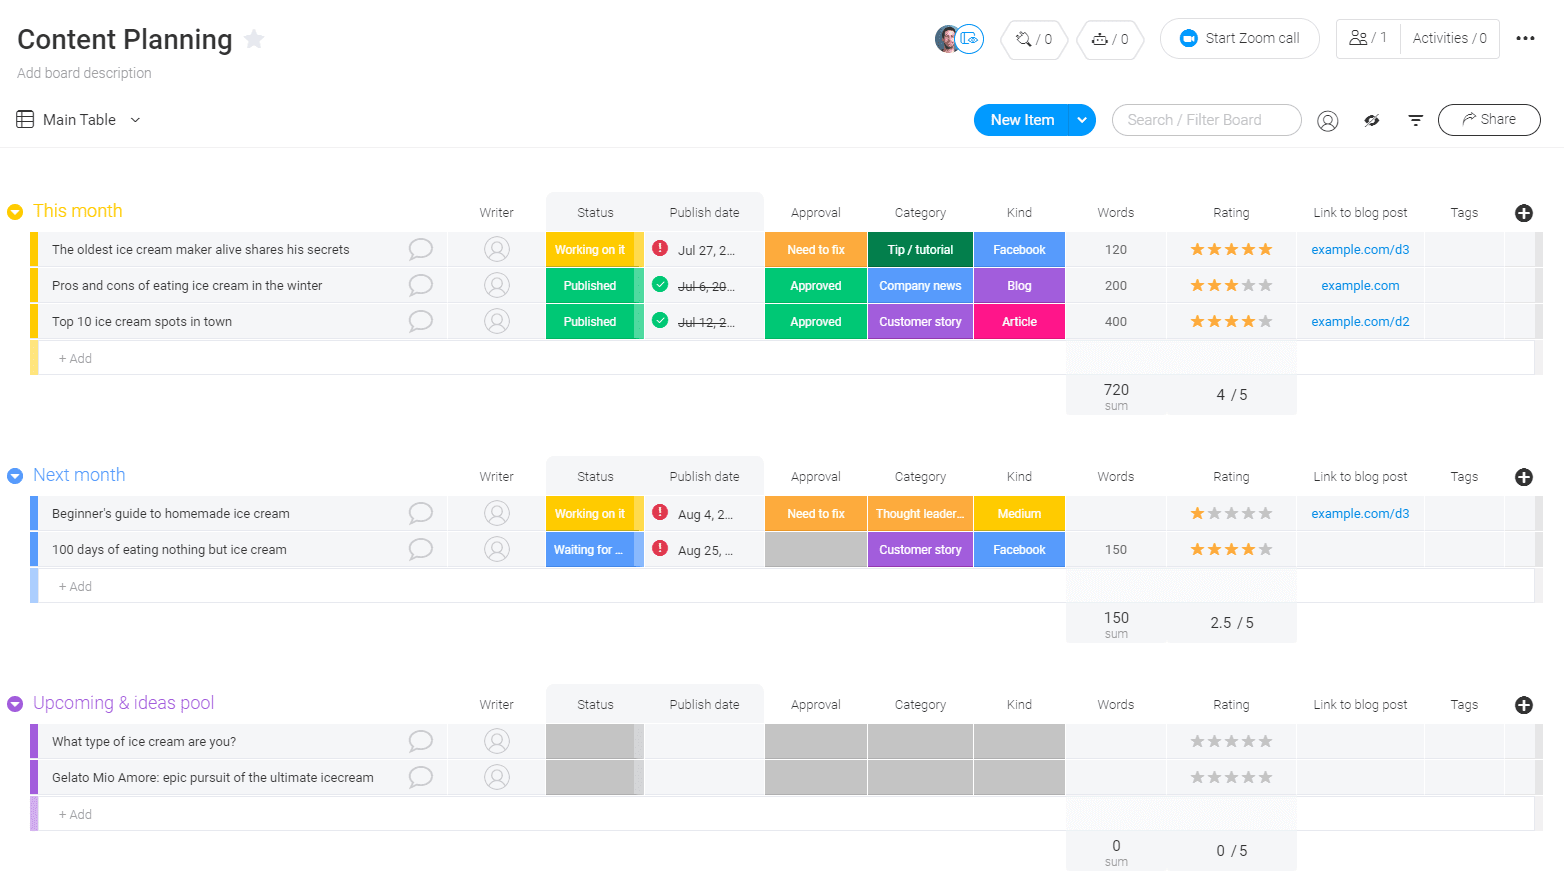Star the Content Planning board as favorite

click(x=253, y=38)
